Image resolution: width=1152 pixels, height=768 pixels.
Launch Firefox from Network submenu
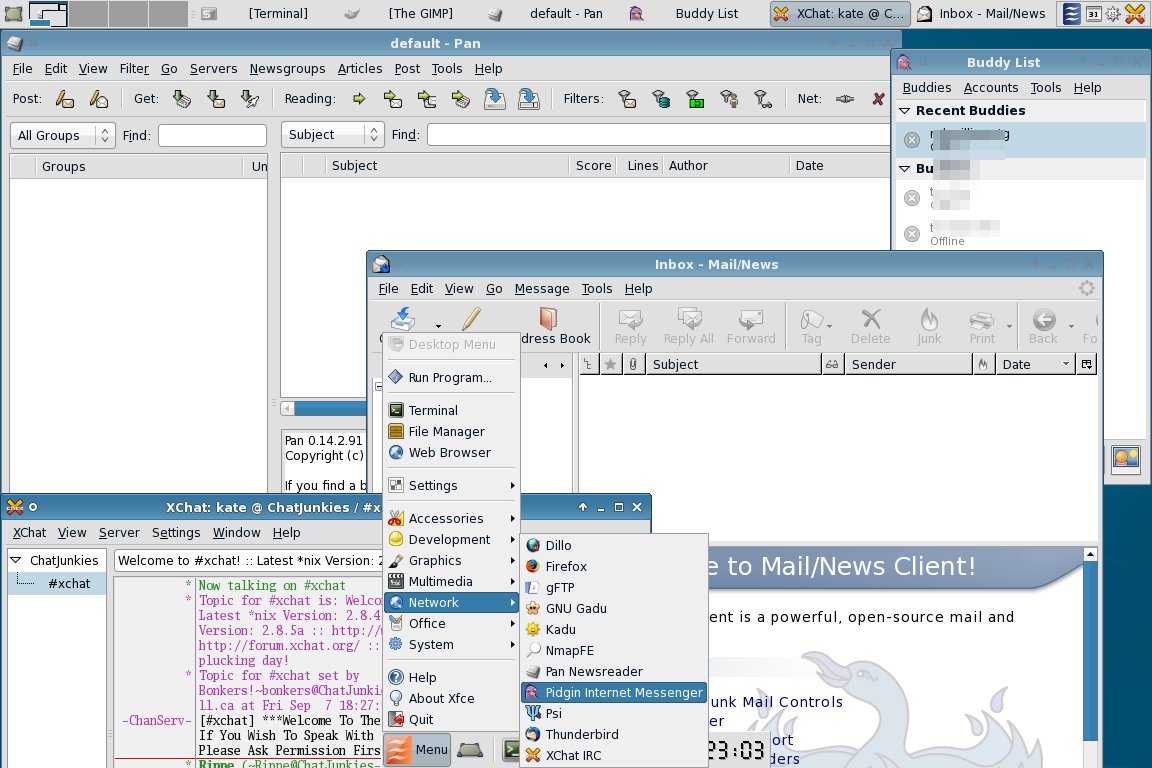pos(613,567)
